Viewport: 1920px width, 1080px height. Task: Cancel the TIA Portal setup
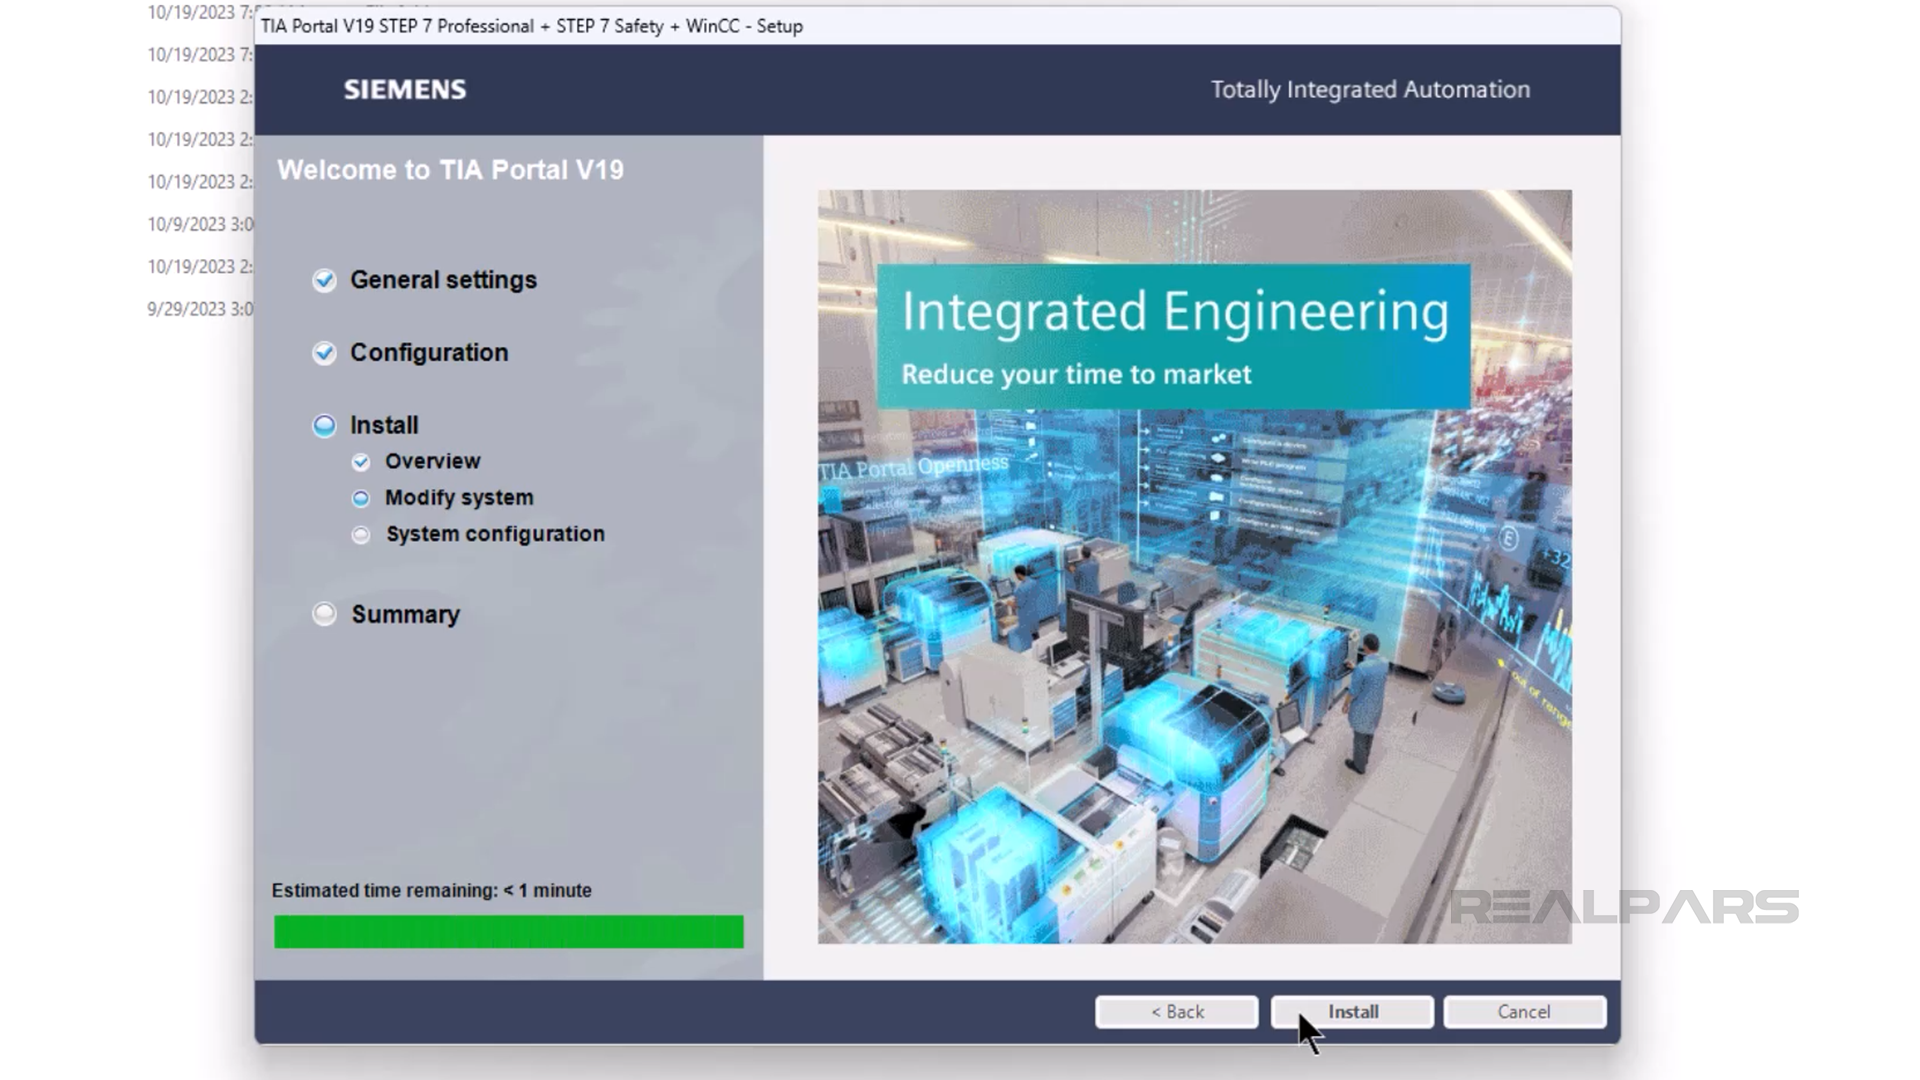pos(1524,1012)
